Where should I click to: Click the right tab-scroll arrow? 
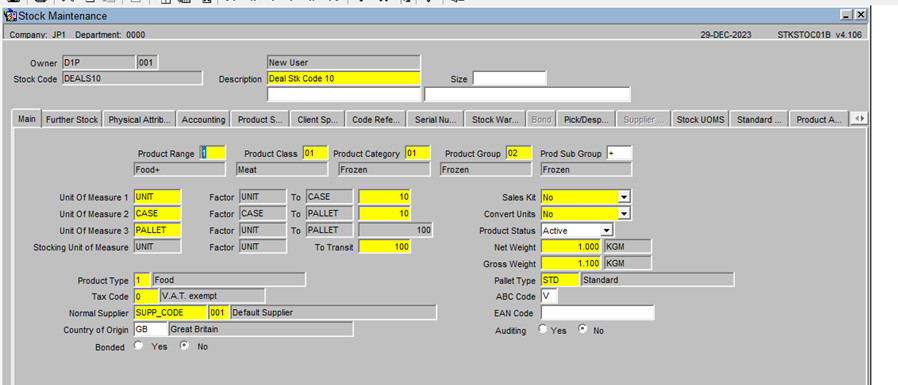click(x=863, y=119)
